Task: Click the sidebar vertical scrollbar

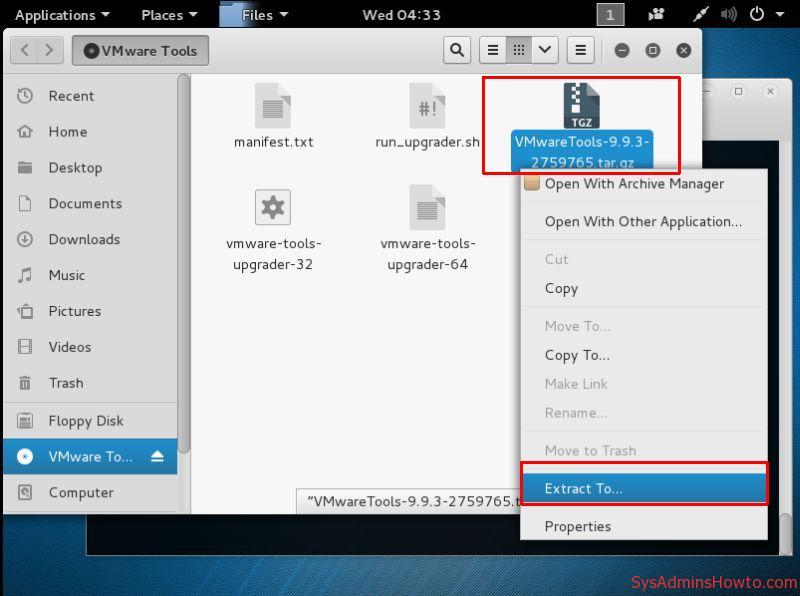Action: (x=184, y=263)
